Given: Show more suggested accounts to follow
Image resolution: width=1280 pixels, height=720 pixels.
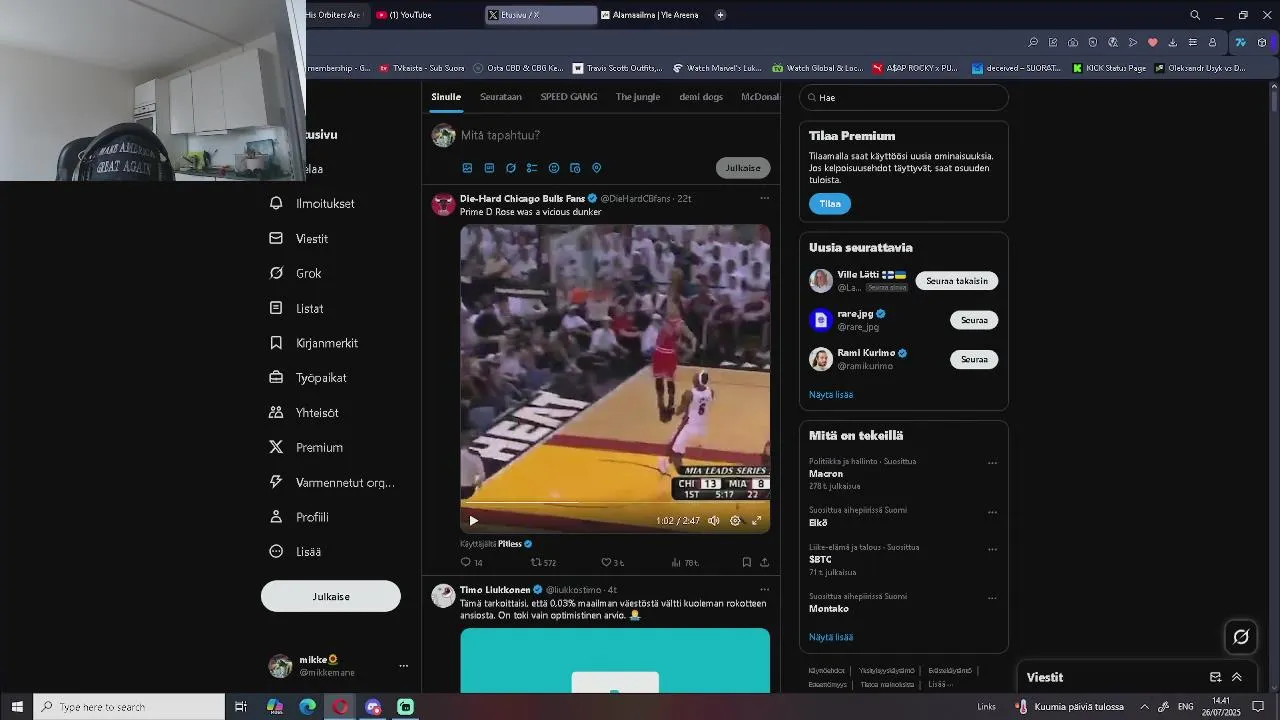Looking at the screenshot, I should (x=831, y=395).
